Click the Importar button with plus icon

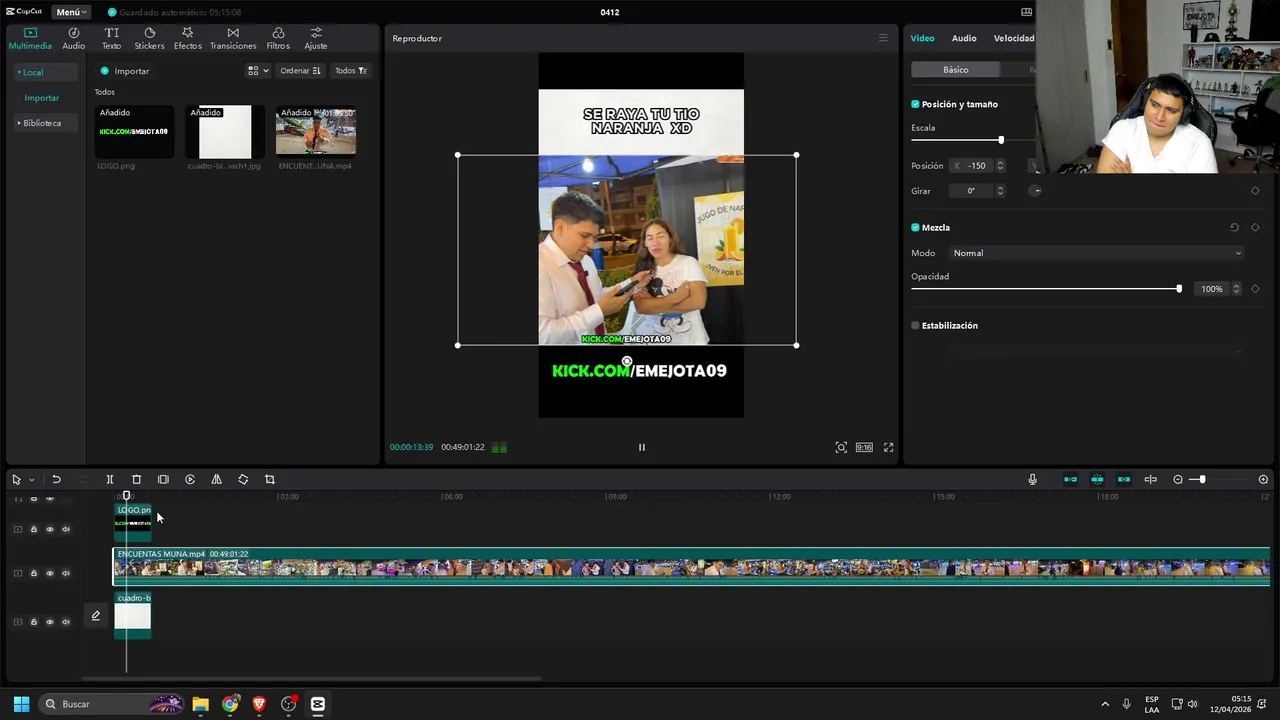(125, 71)
